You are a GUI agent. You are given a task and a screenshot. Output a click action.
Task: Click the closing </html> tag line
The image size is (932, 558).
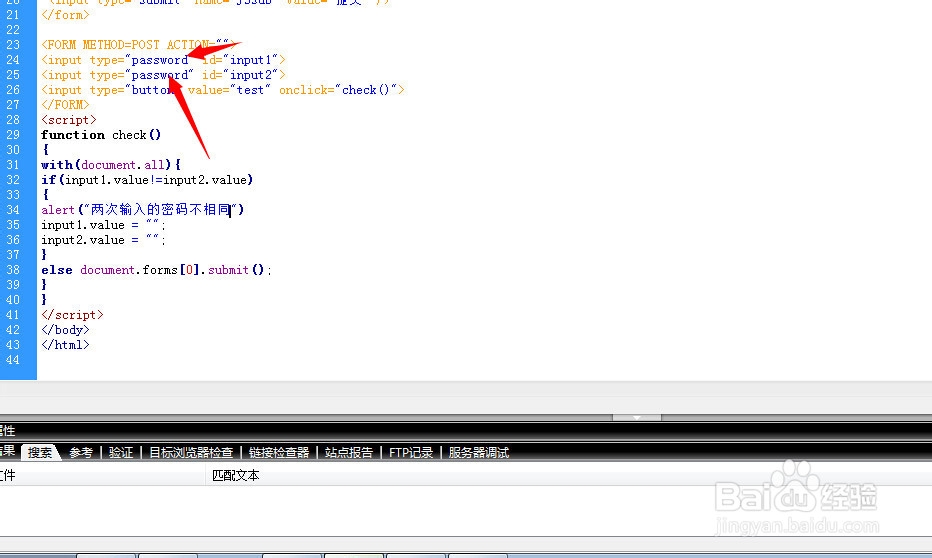click(x=65, y=345)
